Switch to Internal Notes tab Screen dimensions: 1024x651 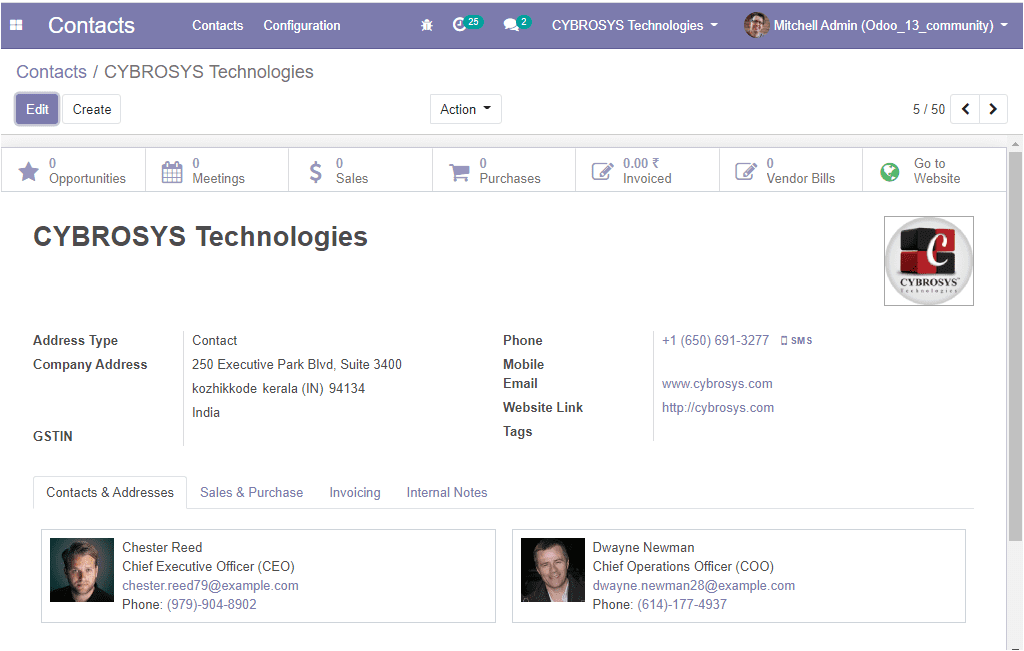[x=447, y=492]
